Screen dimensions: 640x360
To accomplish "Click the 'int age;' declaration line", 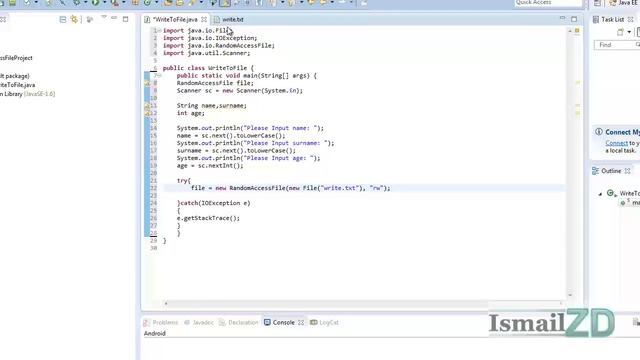I will coord(191,113).
